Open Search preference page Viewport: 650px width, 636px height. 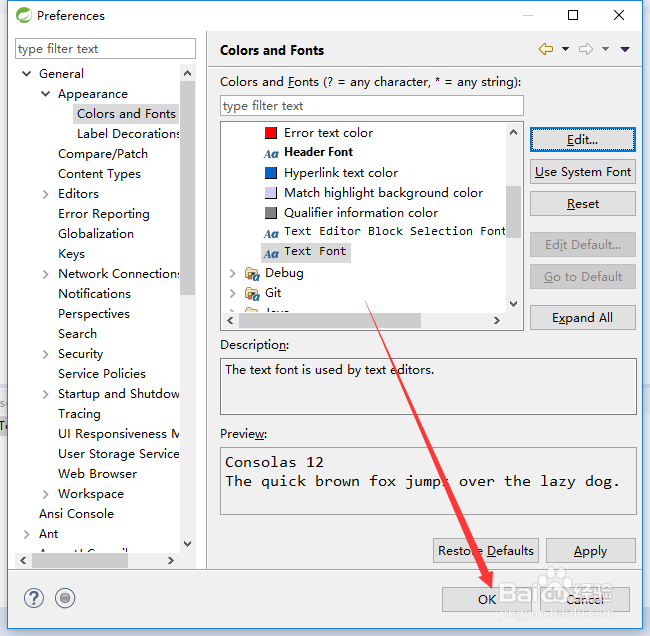(77, 333)
